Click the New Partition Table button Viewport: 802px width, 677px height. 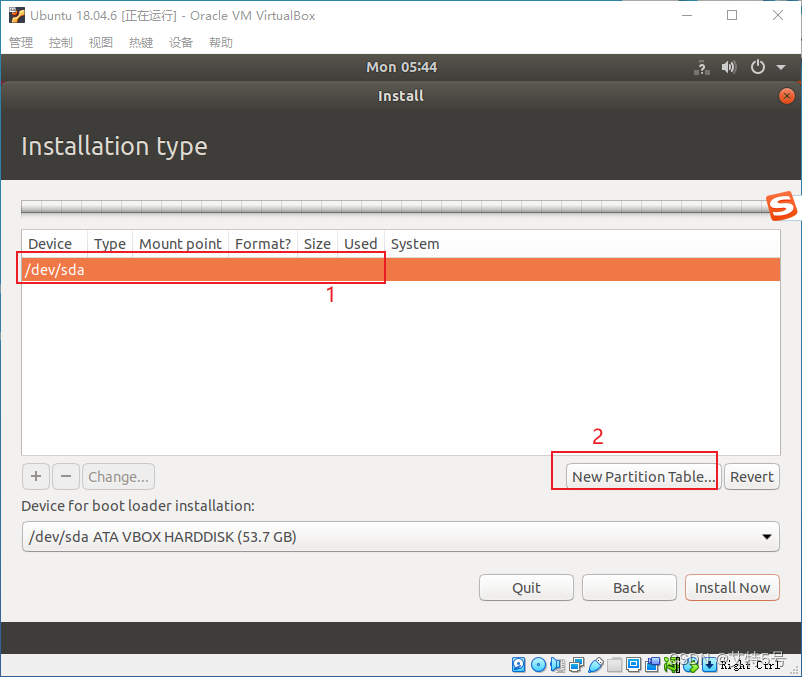click(x=641, y=476)
